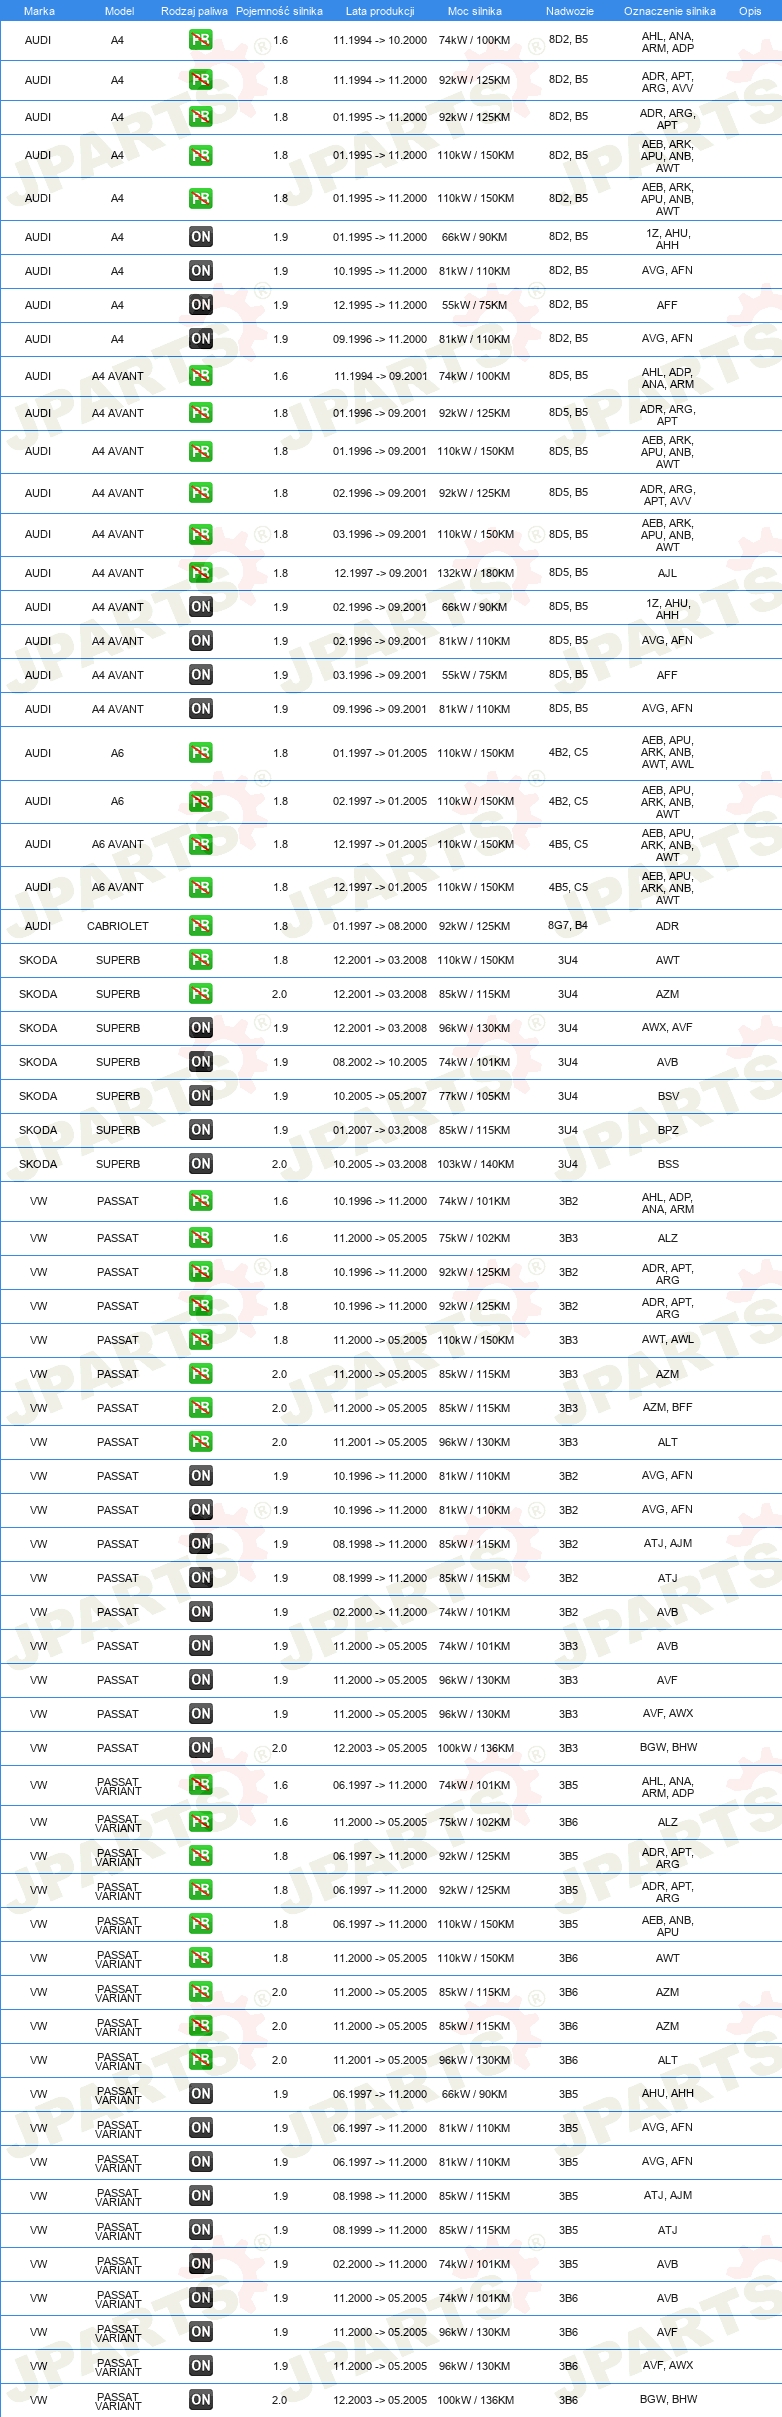Click PB icon in VW Passat AWT, AWL row

(x=201, y=1340)
